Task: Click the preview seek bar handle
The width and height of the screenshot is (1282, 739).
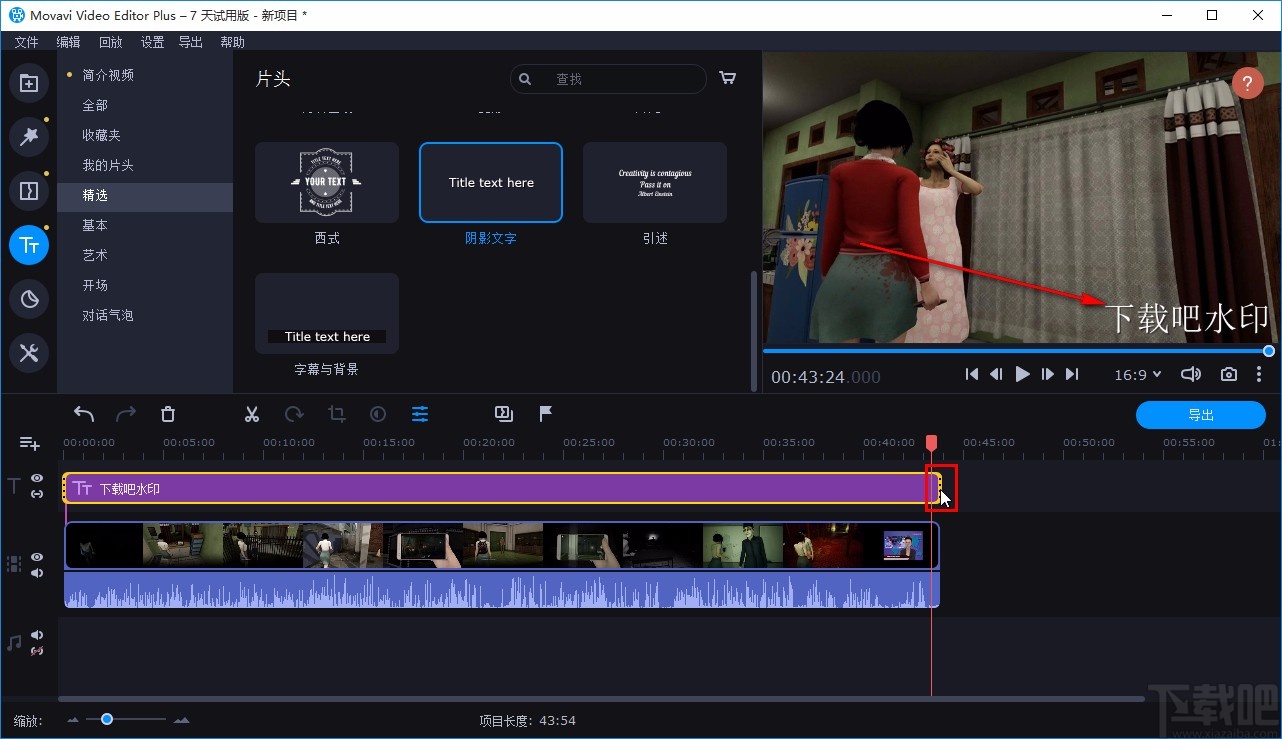Action: 1269,351
